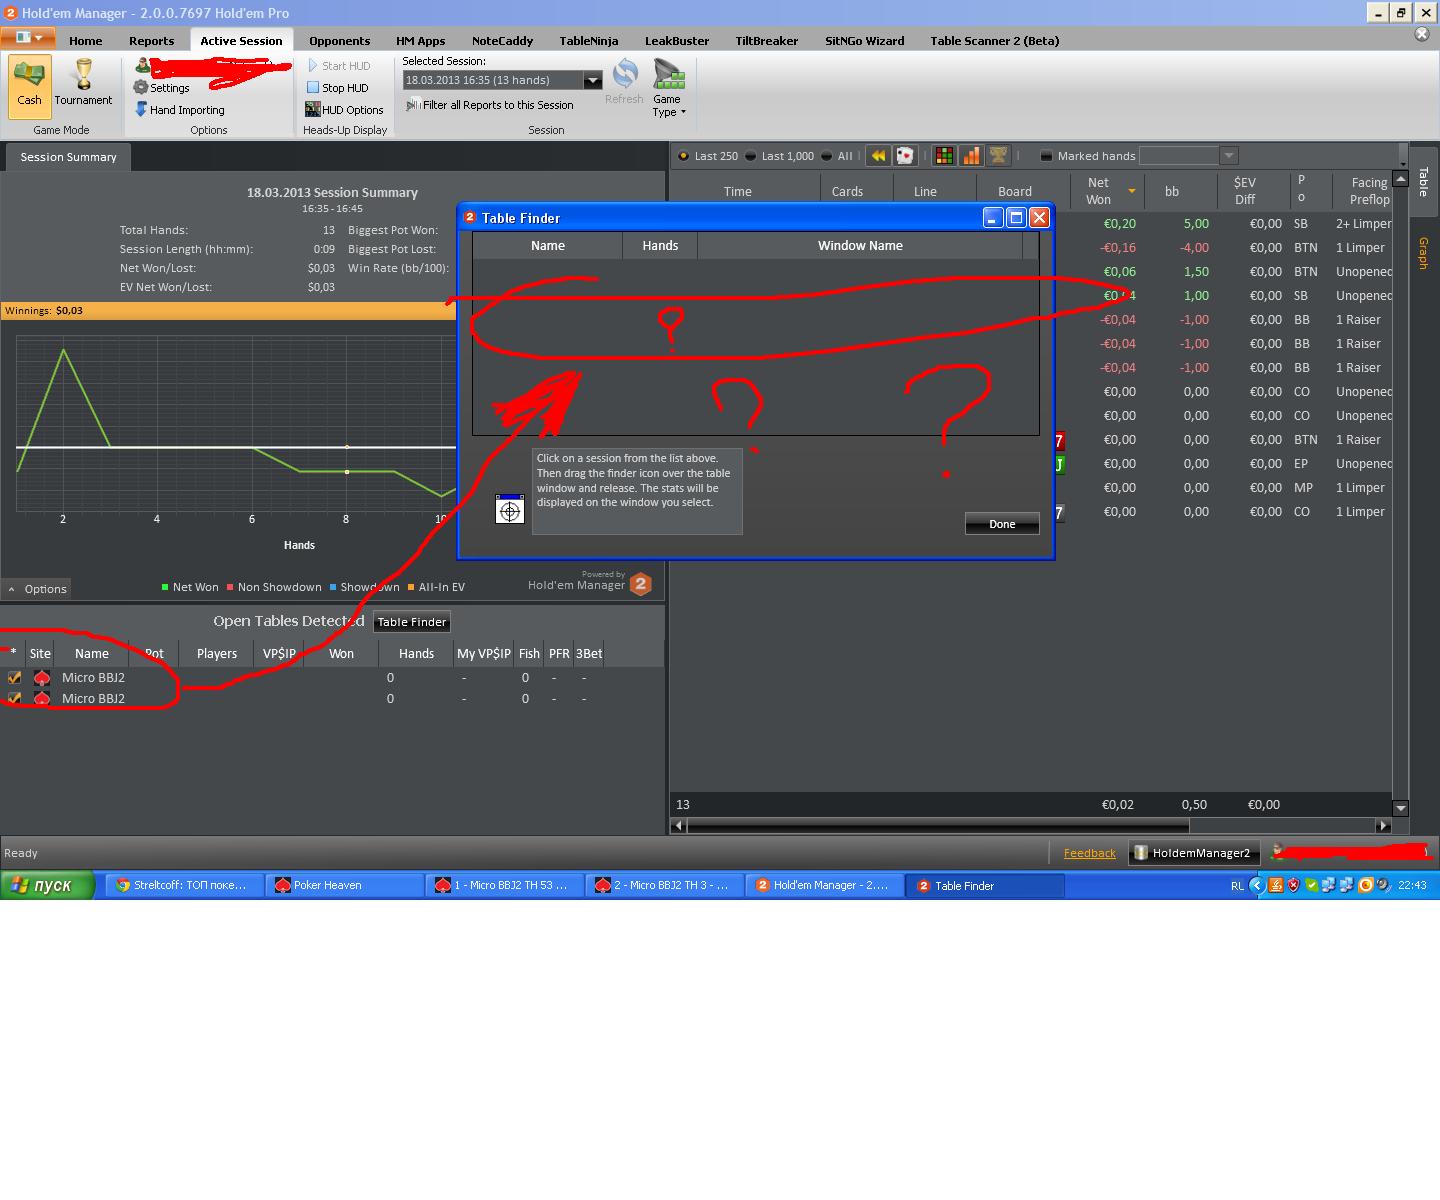1440x1200 pixels.
Task: Click first Micro BBJ2 site icon
Action: (41, 677)
